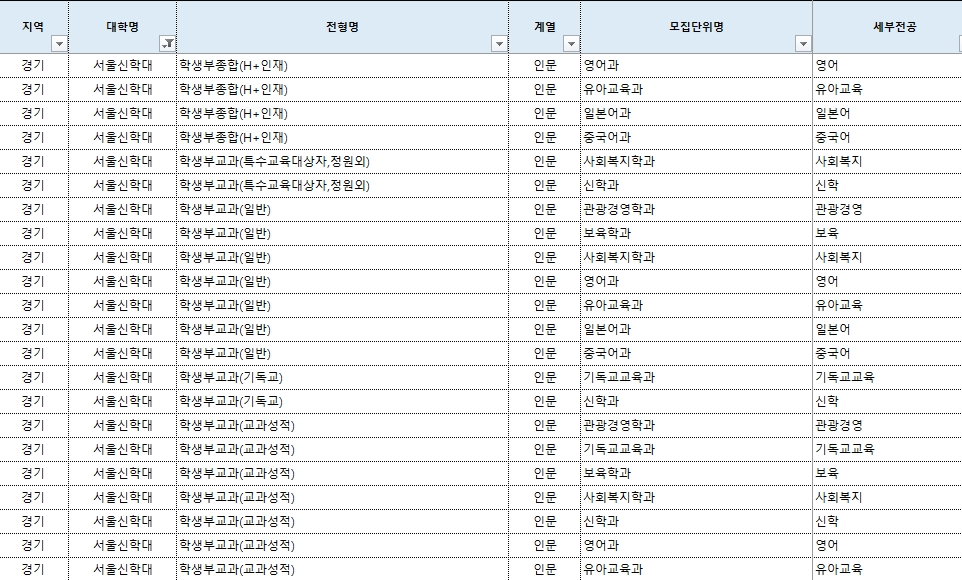The width and height of the screenshot is (962, 580).
Task: Select the 전형명 header cell label
Action: pos(342,26)
